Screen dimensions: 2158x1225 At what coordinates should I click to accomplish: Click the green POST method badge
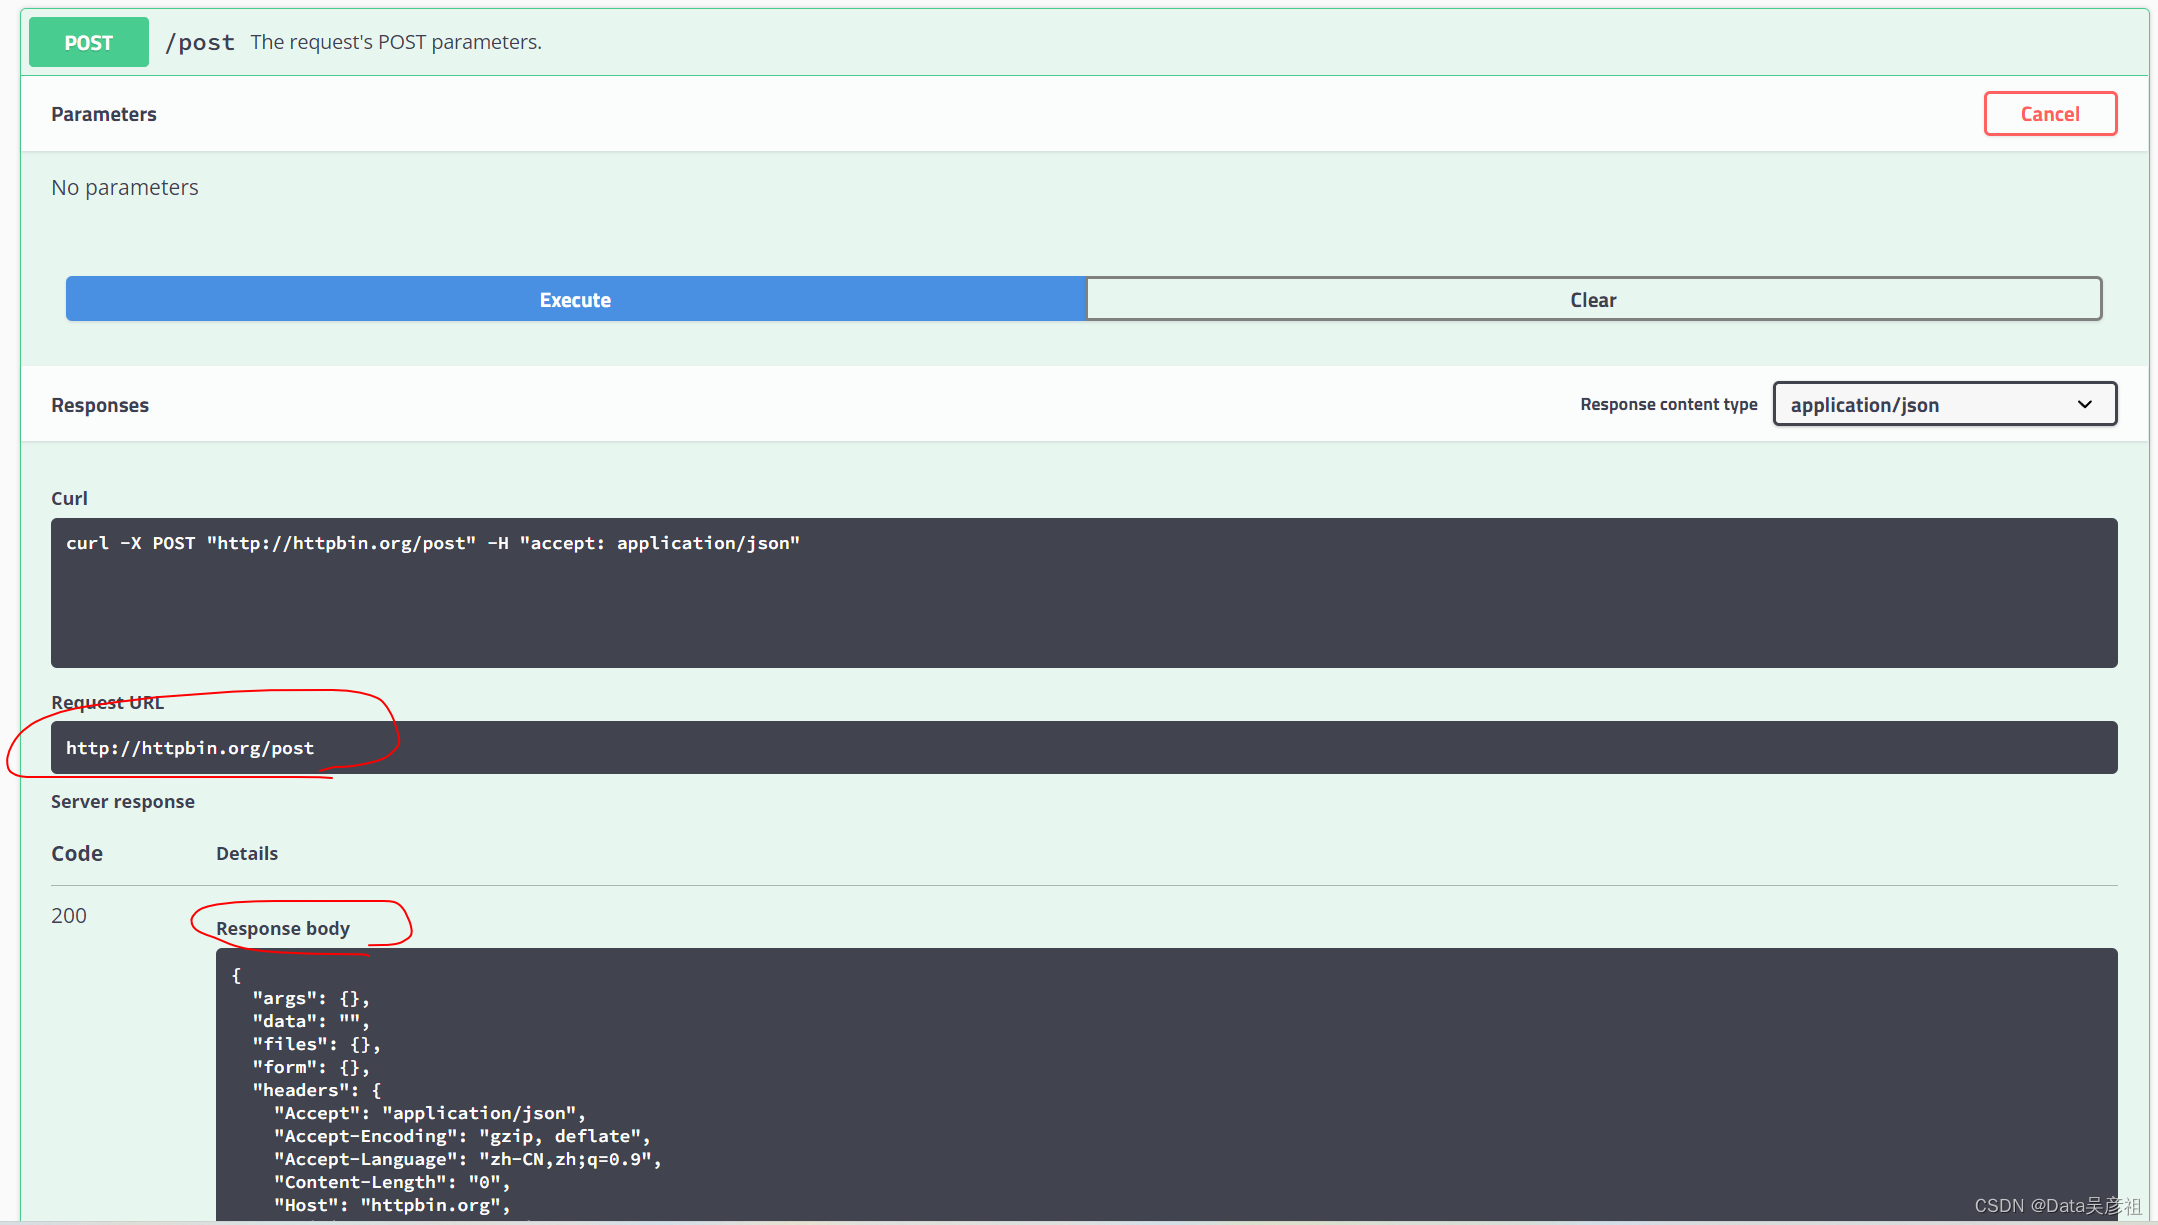coord(89,42)
